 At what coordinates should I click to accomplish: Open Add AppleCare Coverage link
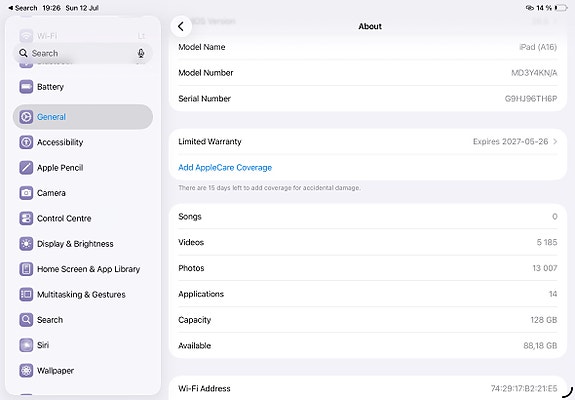[225, 168]
